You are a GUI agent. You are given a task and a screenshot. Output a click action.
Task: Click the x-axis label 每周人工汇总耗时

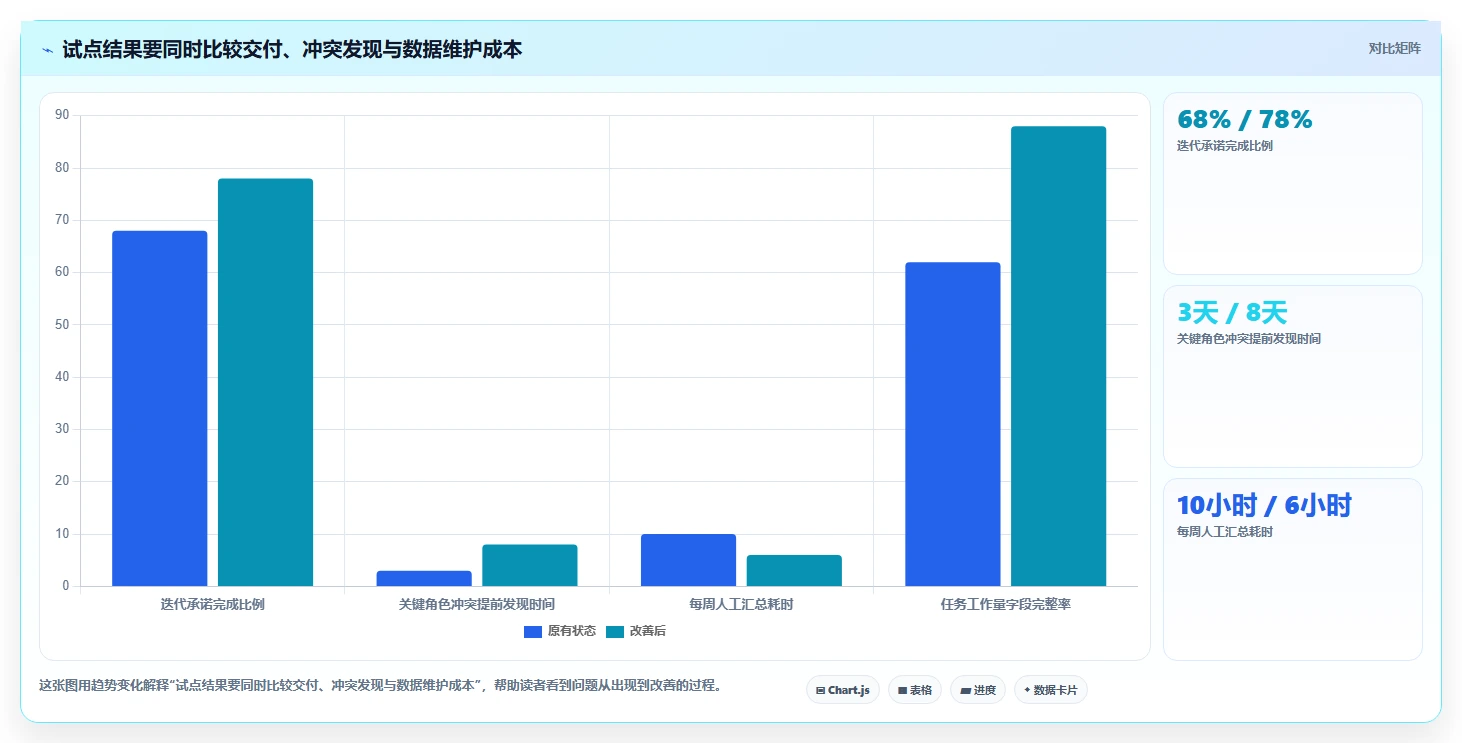(741, 604)
